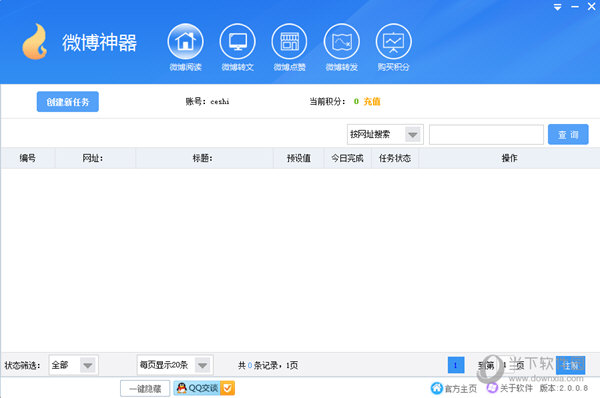Click the orange checkmark beside QQ交谈
The height and width of the screenshot is (398, 600).
[x=227, y=388]
